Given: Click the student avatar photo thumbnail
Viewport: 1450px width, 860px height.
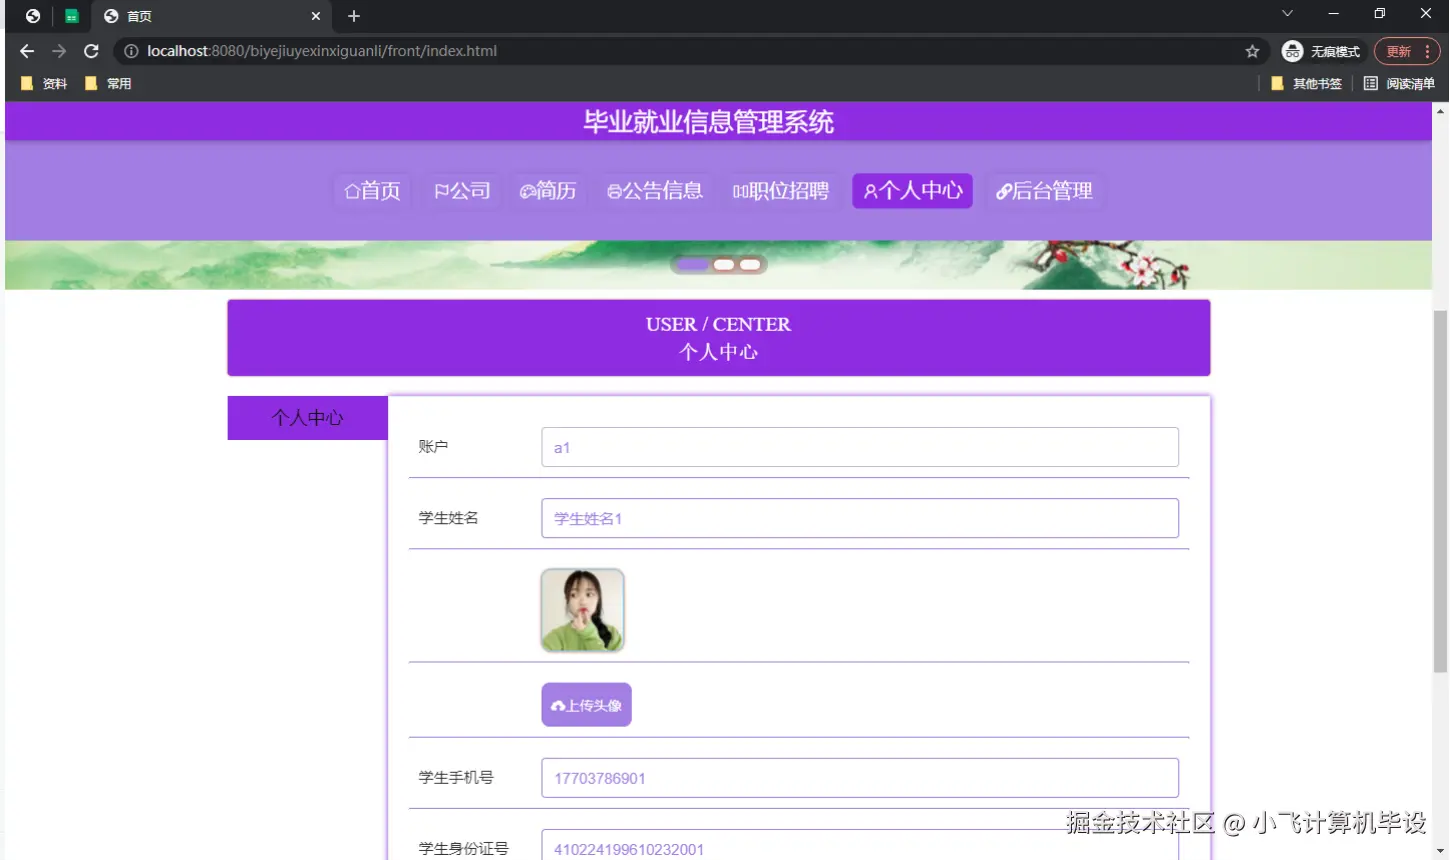Looking at the screenshot, I should point(582,610).
